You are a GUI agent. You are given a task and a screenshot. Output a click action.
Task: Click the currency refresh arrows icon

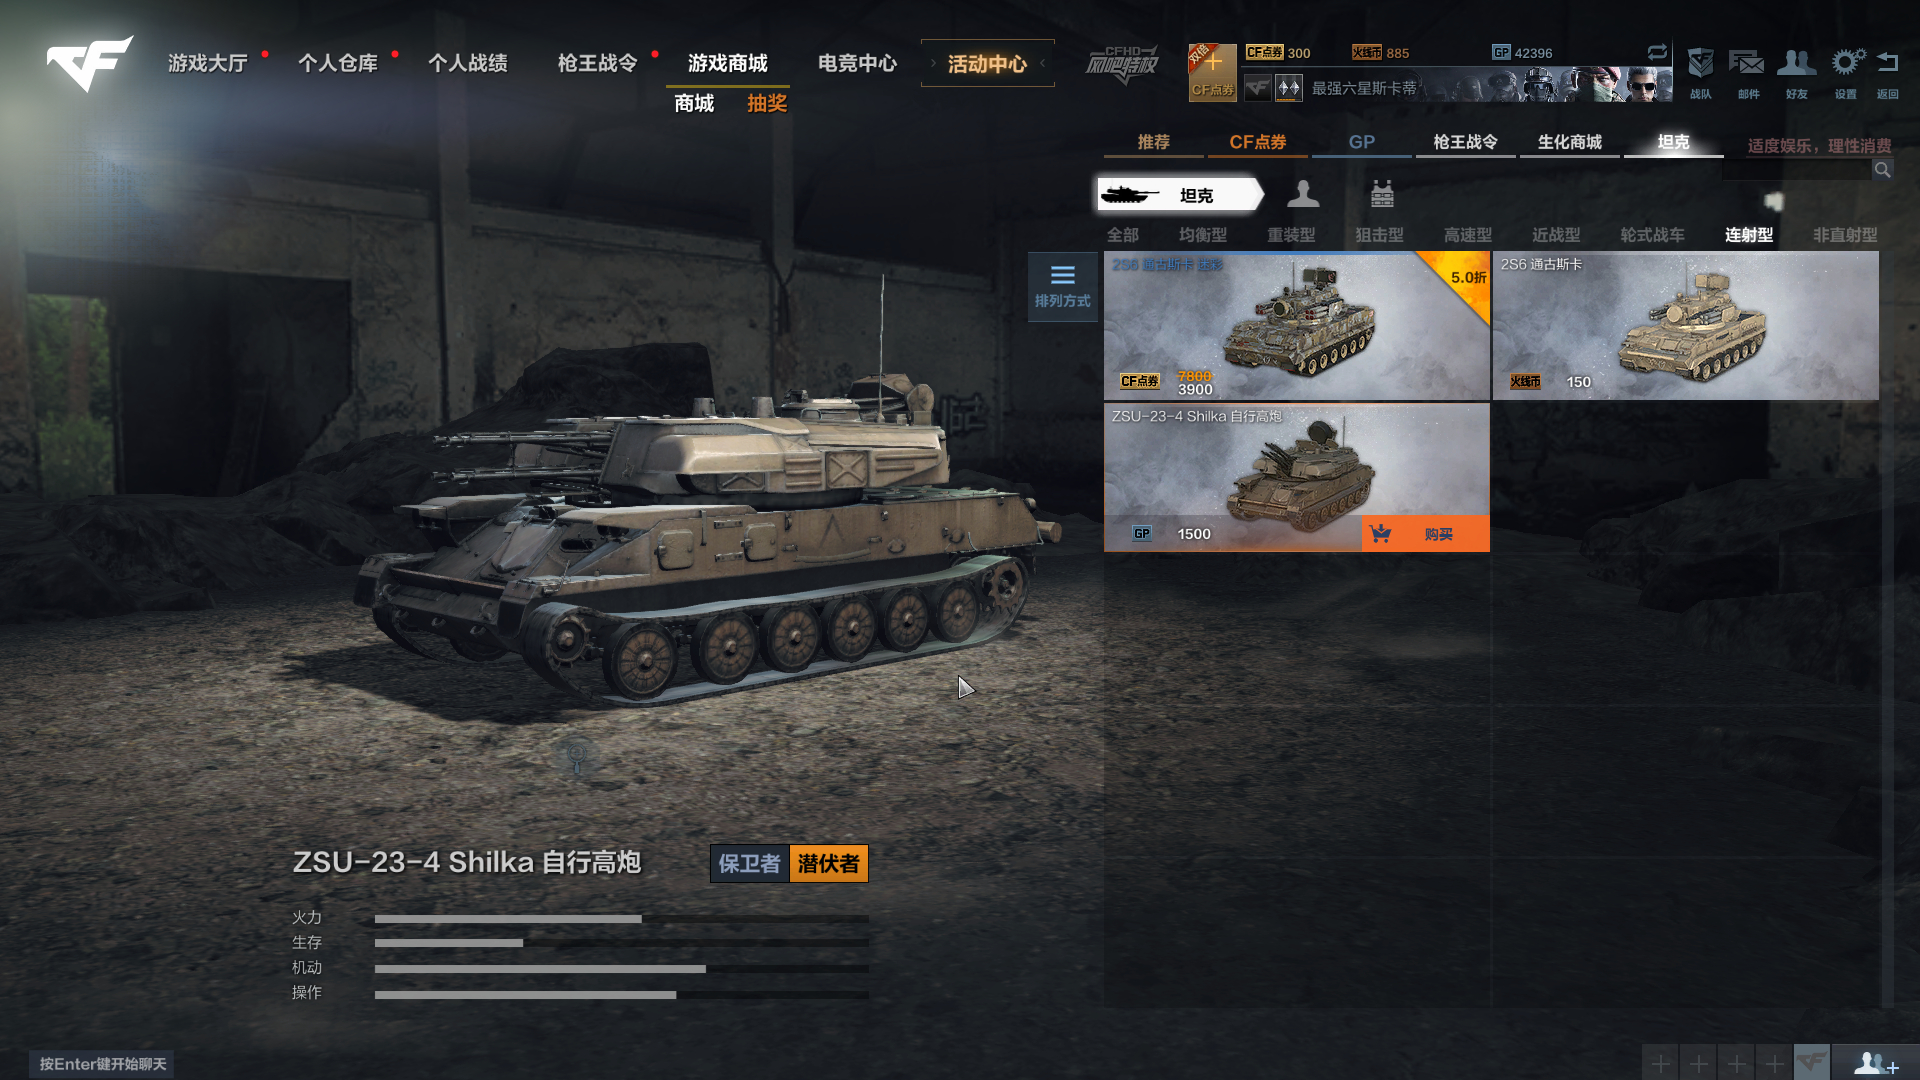pyautogui.click(x=1657, y=52)
